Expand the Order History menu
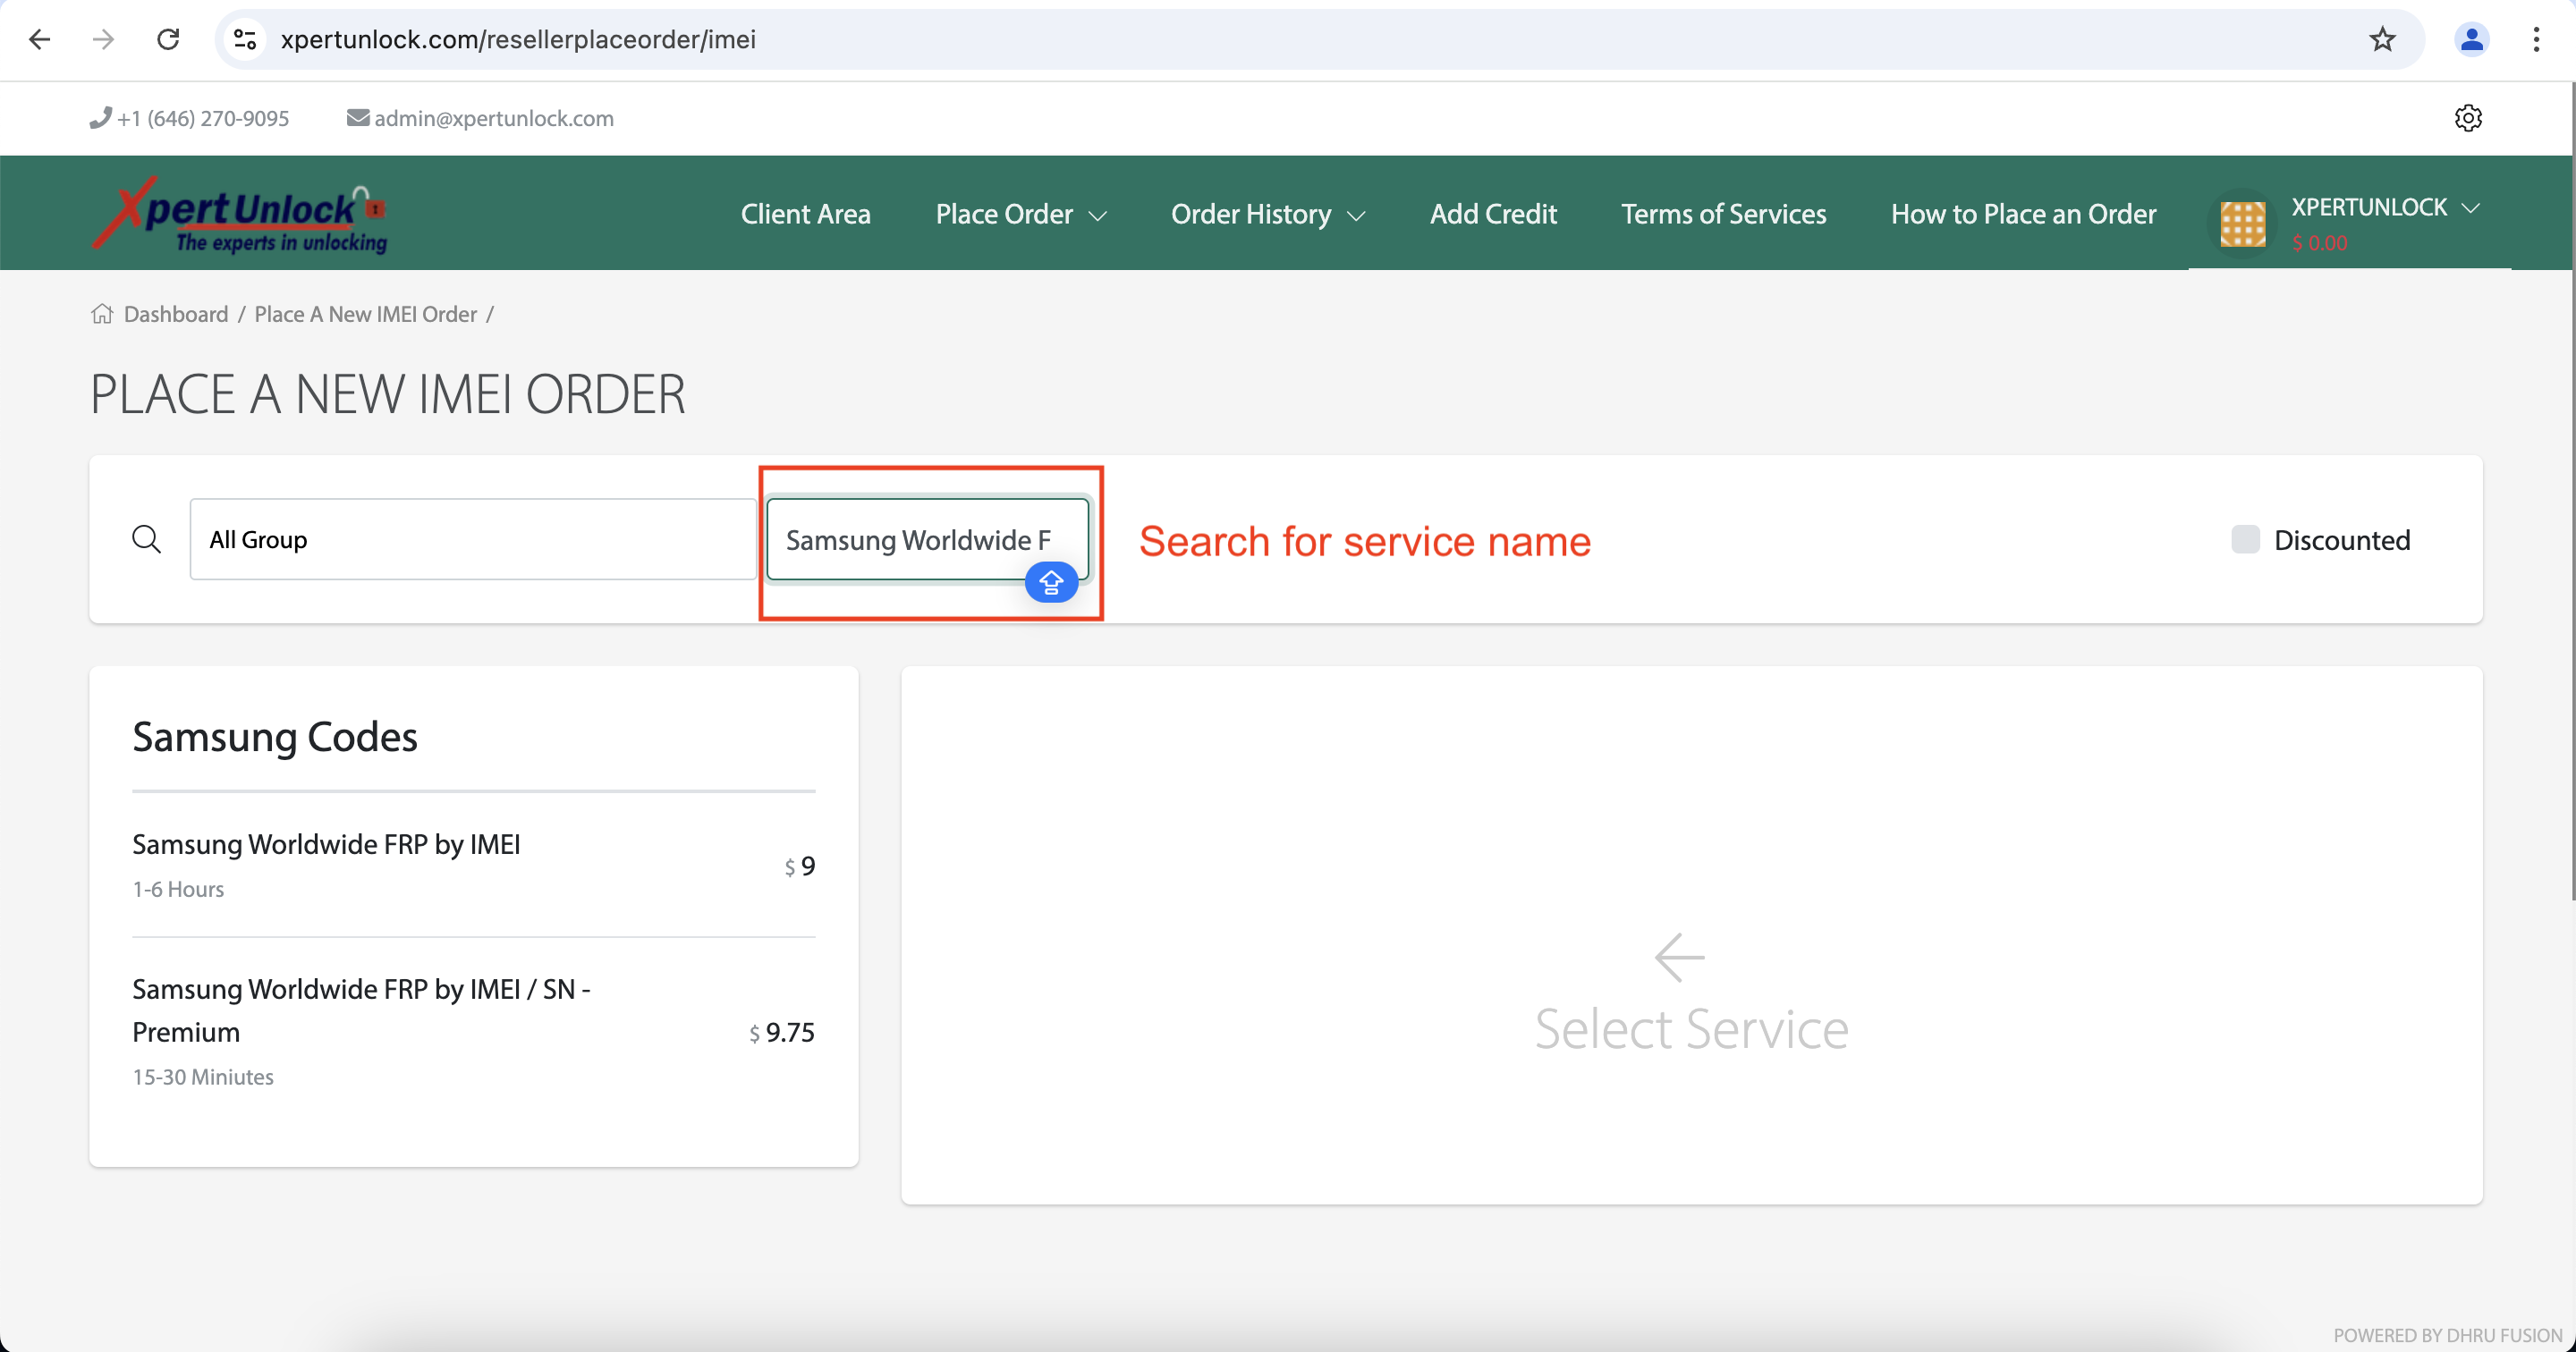Viewport: 2576px width, 1352px height. (1268, 214)
